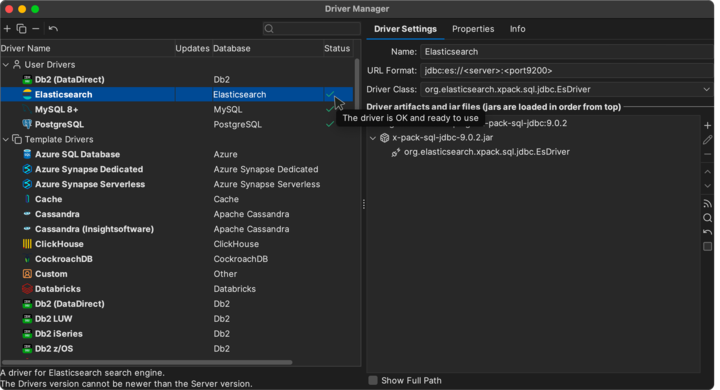
Task: Click the Status column header
Action: pos(337,48)
